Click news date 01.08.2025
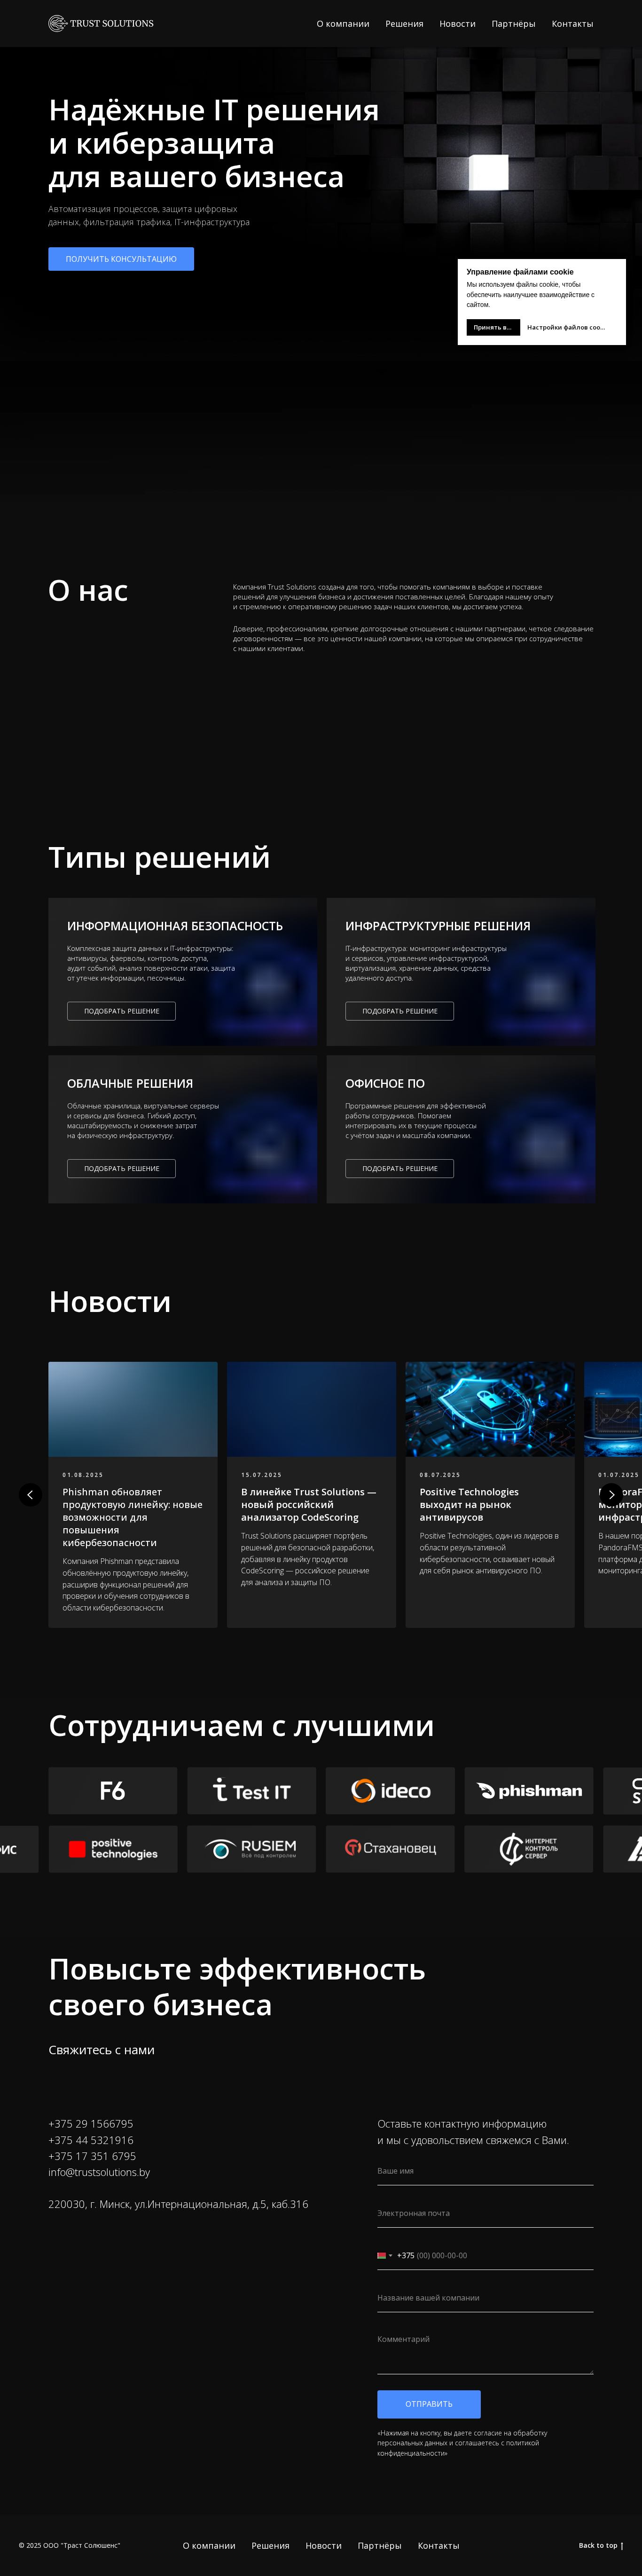The height and width of the screenshot is (2576, 642). 83,1474
